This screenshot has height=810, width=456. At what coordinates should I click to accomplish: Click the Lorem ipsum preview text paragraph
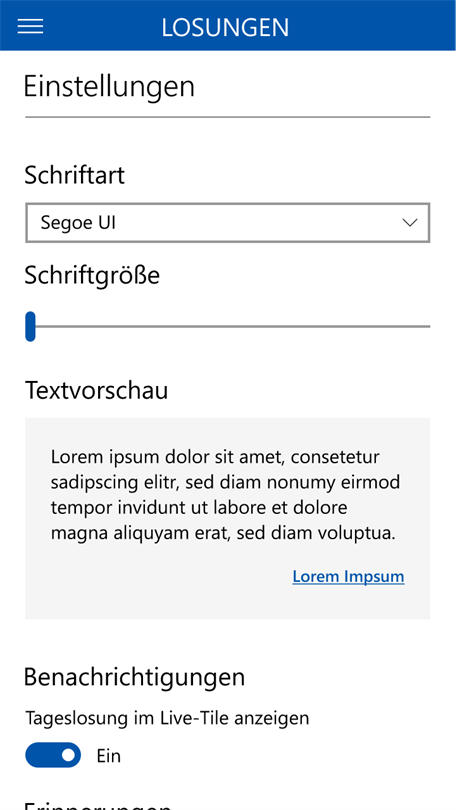[x=226, y=495]
